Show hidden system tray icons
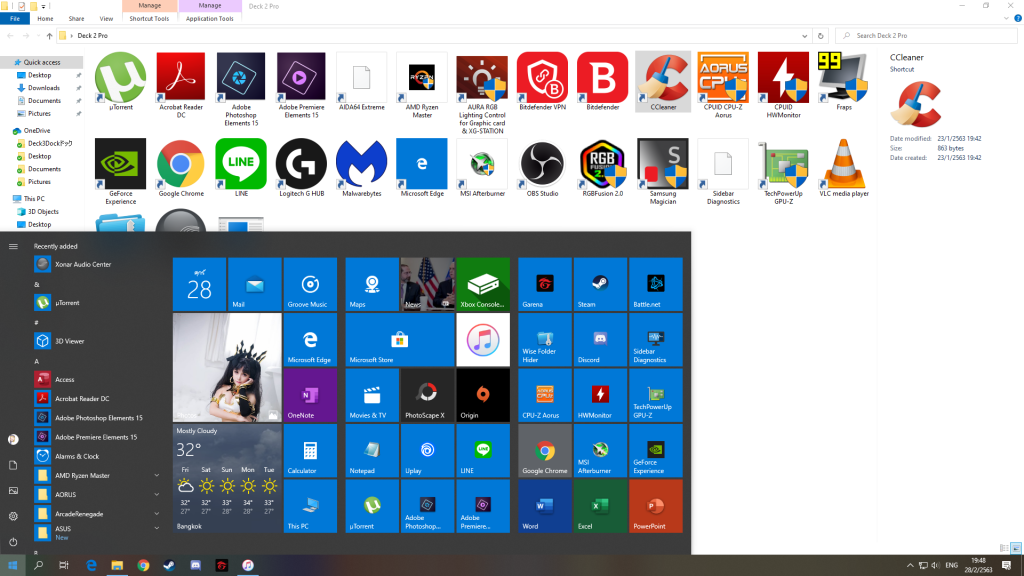 click(910, 566)
